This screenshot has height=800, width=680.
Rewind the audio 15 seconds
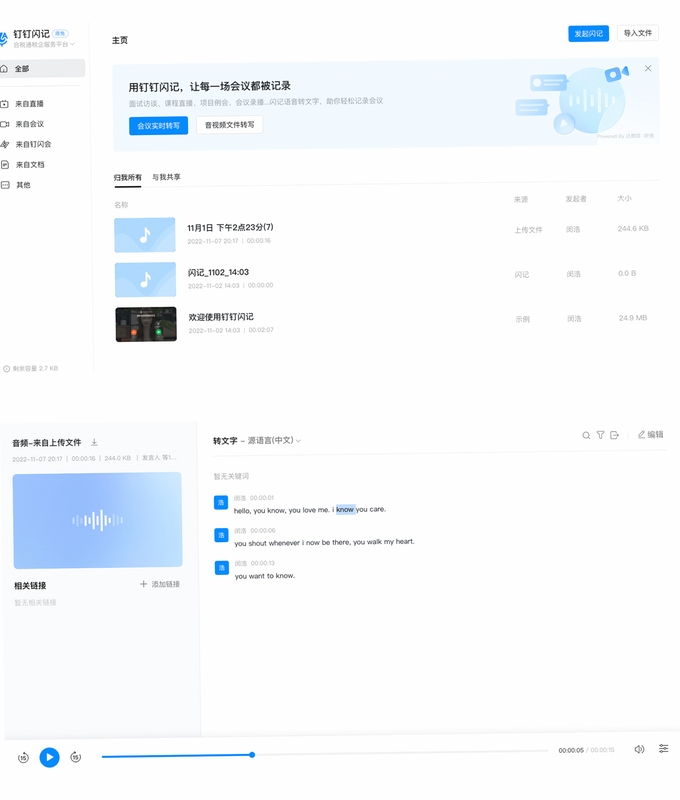pyautogui.click(x=23, y=758)
